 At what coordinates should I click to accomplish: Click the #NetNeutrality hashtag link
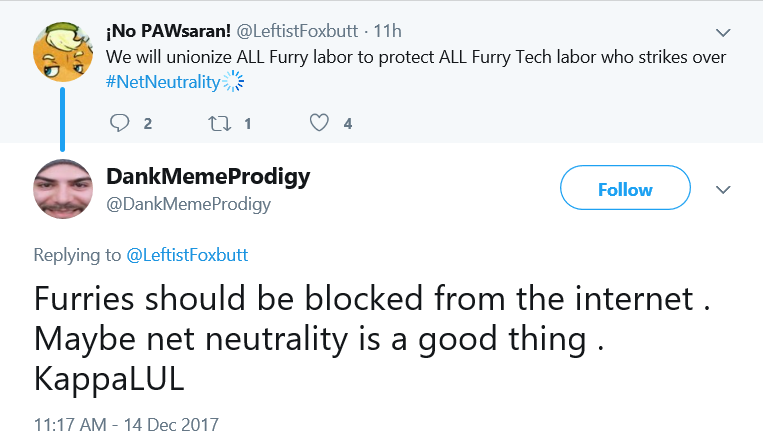(163, 82)
